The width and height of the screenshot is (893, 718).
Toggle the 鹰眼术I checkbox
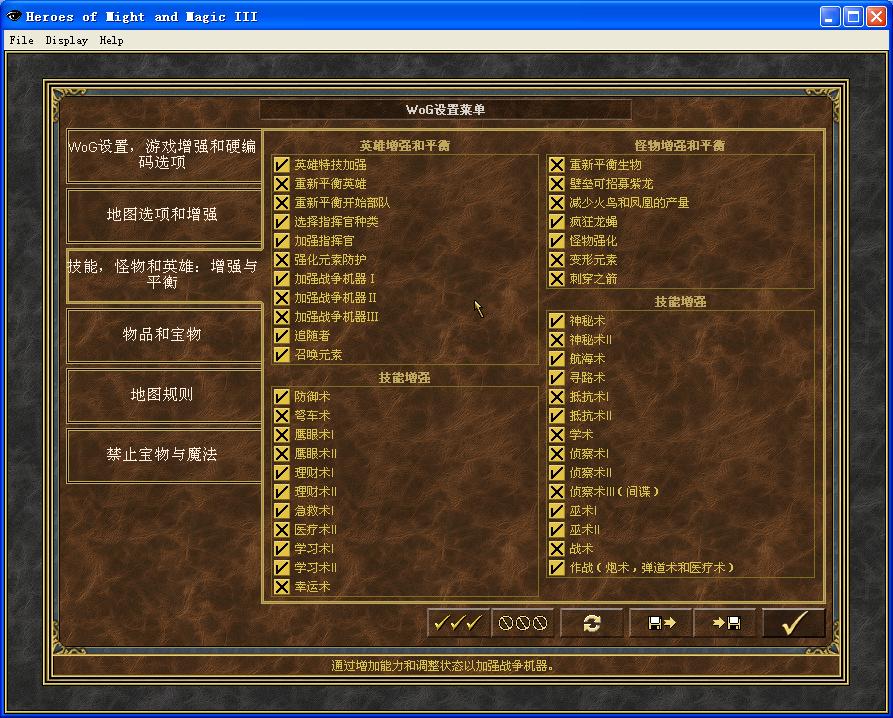click(281, 435)
